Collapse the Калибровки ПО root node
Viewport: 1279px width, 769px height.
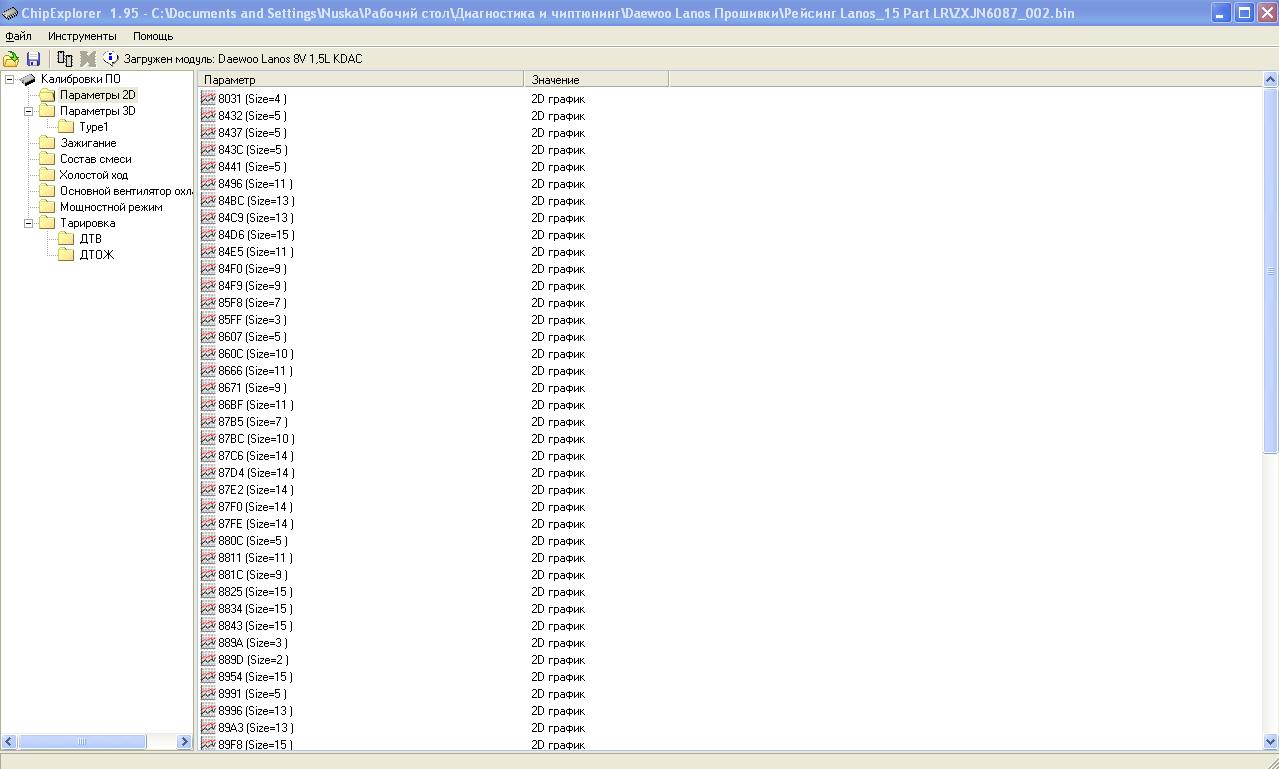[10, 79]
